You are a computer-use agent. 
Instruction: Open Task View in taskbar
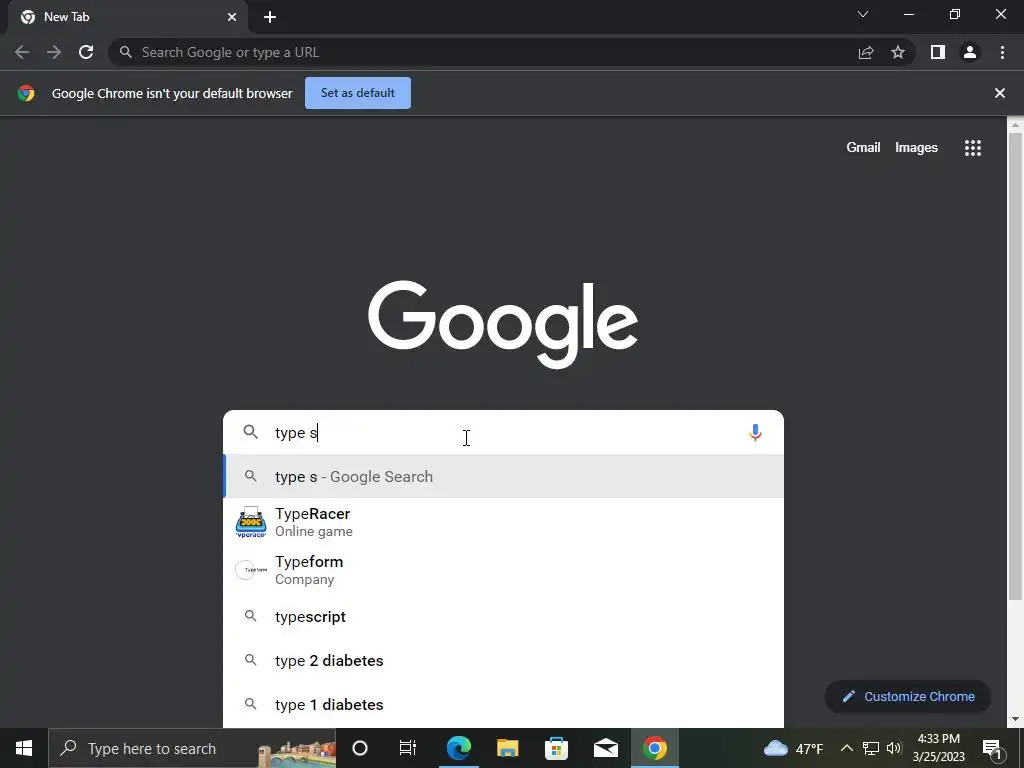coord(408,748)
